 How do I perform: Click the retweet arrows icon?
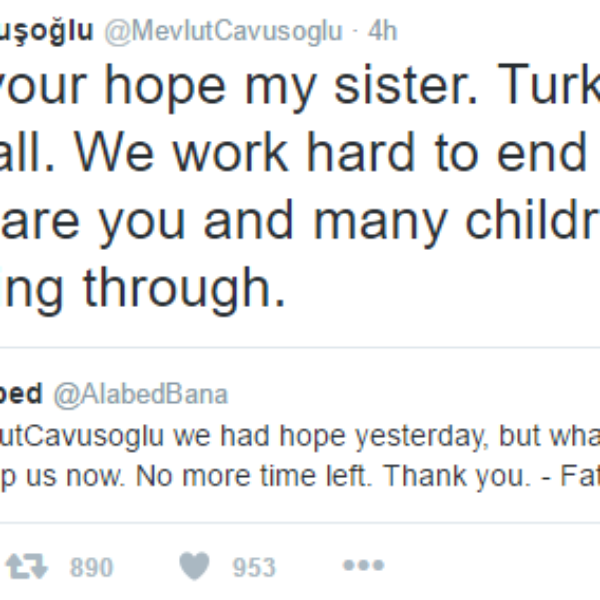tap(27, 567)
